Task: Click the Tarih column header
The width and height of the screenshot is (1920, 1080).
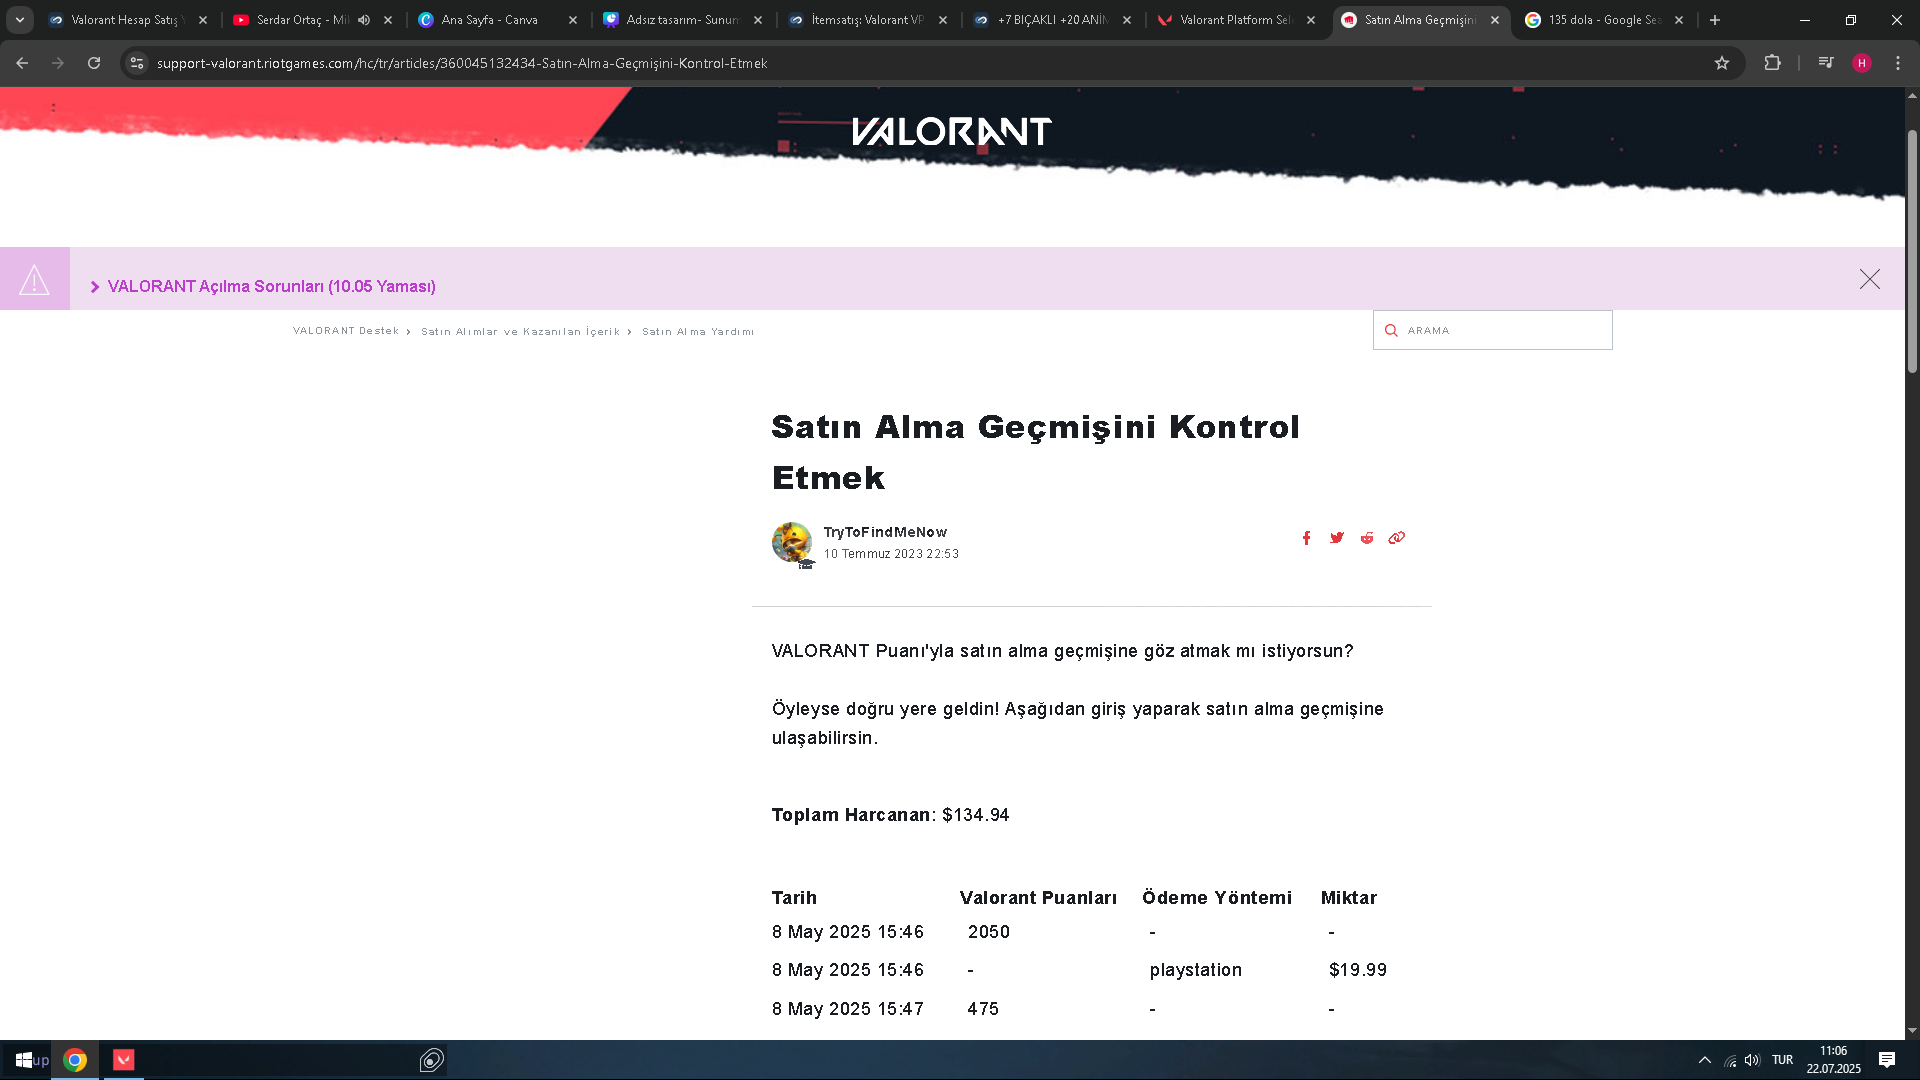Action: click(794, 898)
